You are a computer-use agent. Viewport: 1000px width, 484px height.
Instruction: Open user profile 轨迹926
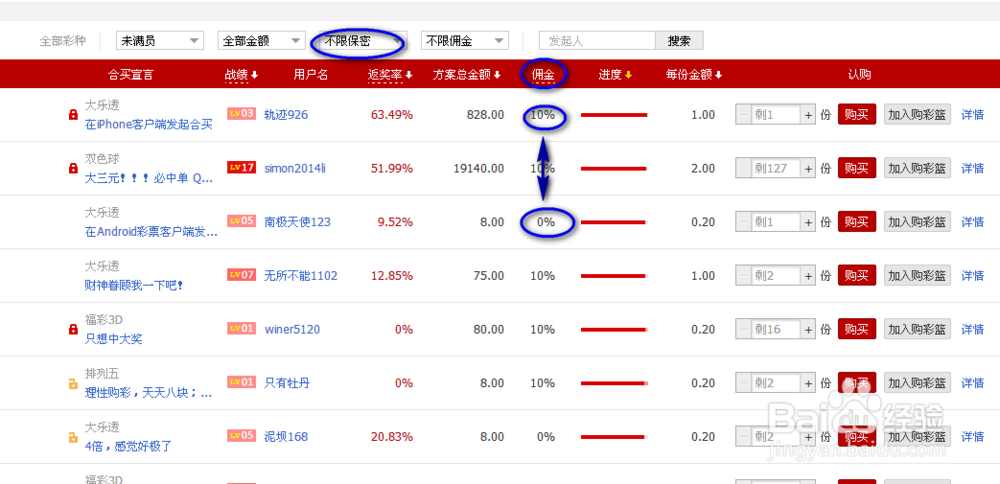point(286,115)
